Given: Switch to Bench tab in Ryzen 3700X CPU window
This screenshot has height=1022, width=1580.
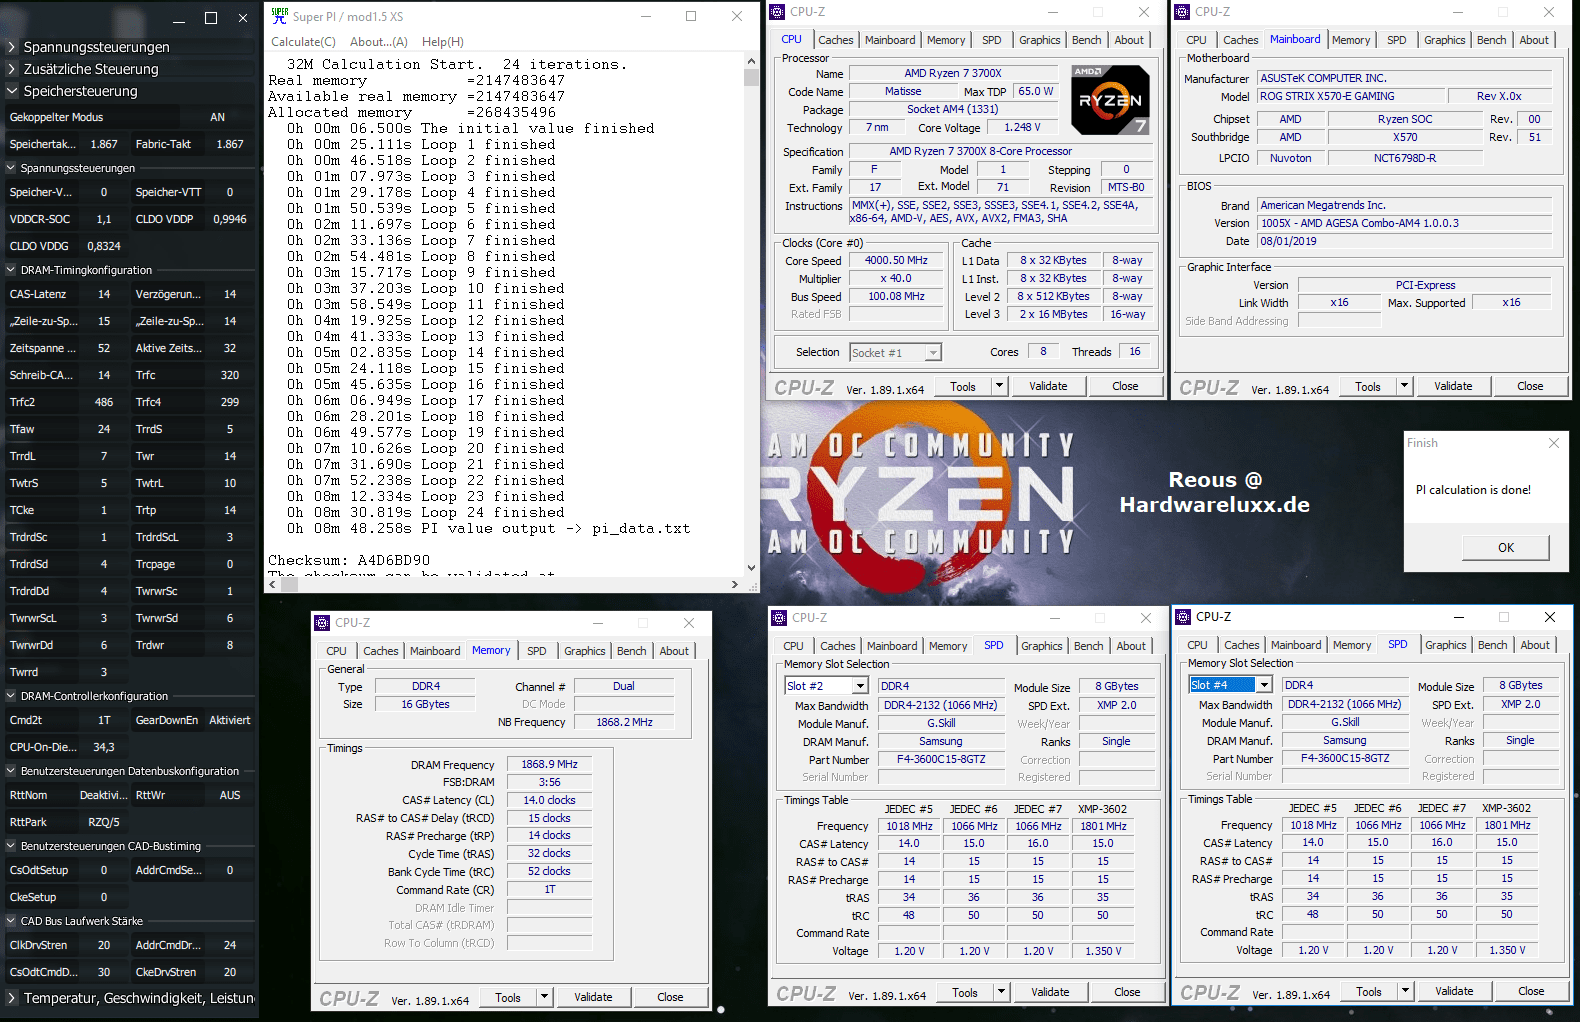Looking at the screenshot, I should tap(1087, 40).
